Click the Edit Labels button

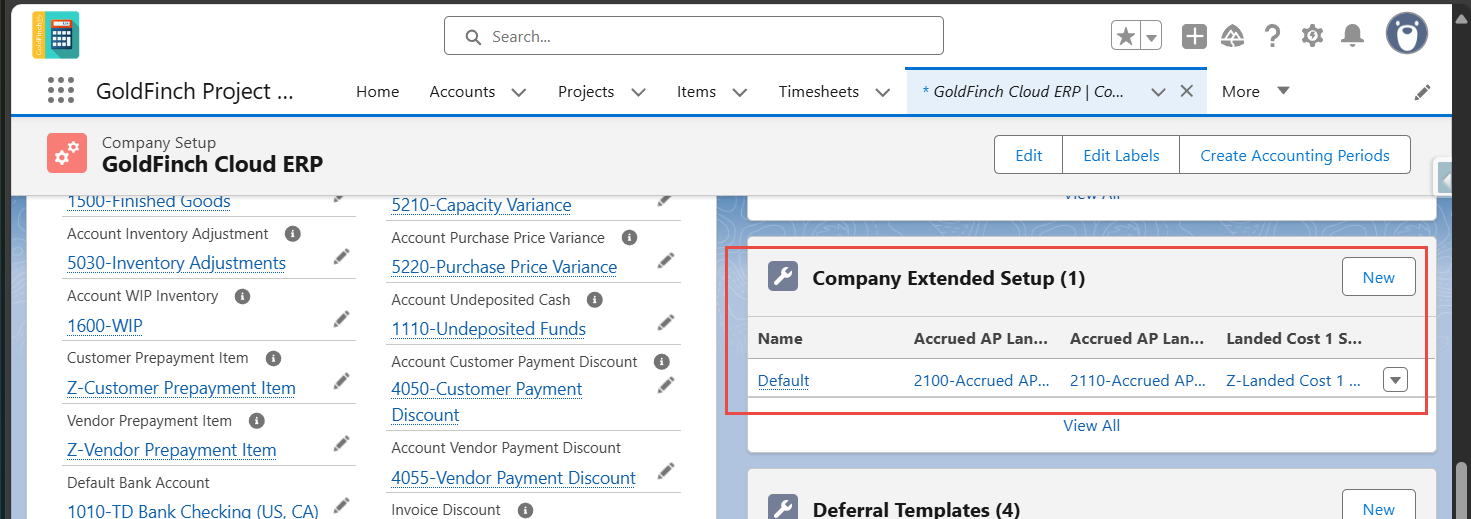coord(1122,155)
